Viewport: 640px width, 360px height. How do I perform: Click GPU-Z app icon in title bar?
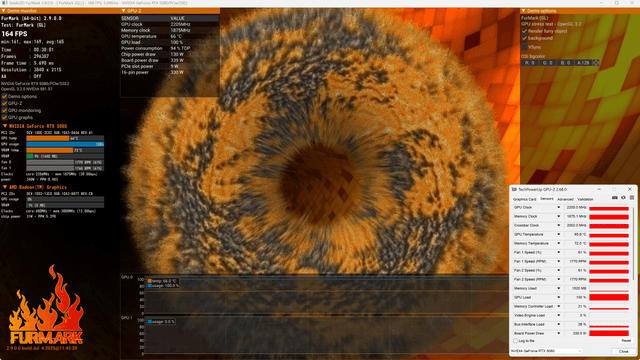click(514, 189)
